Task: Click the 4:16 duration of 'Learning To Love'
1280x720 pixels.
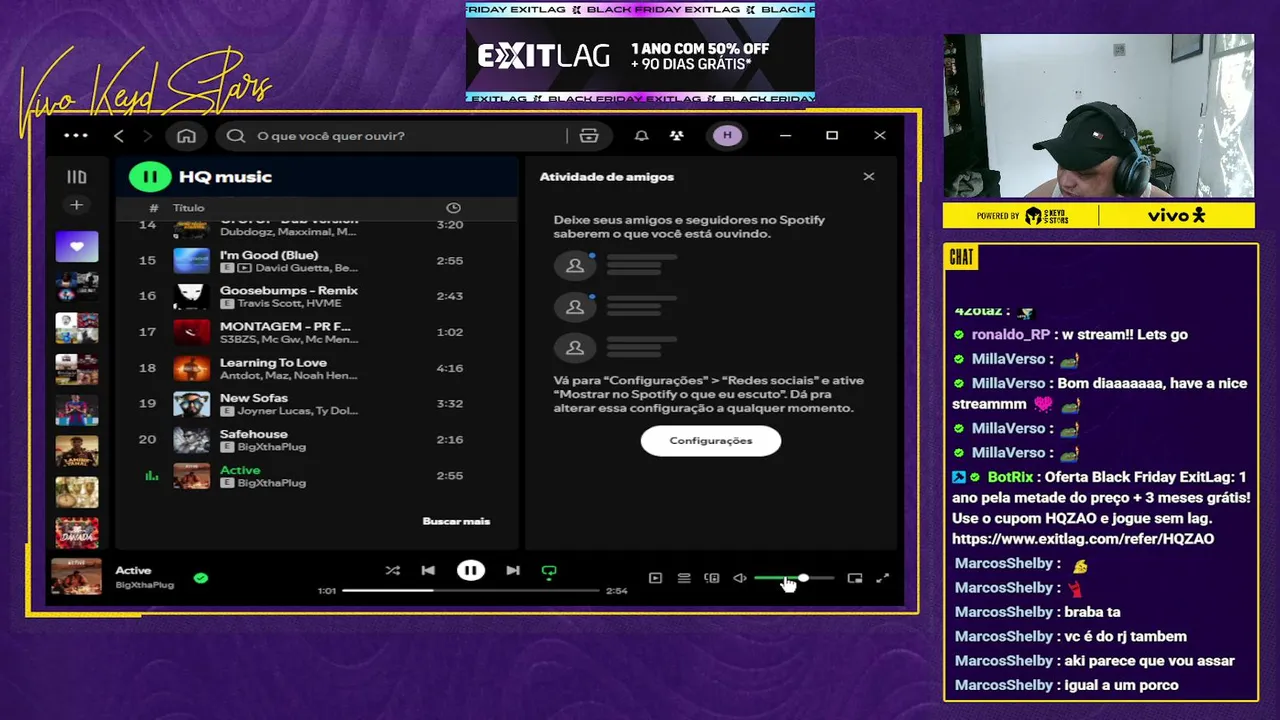Action: point(450,369)
